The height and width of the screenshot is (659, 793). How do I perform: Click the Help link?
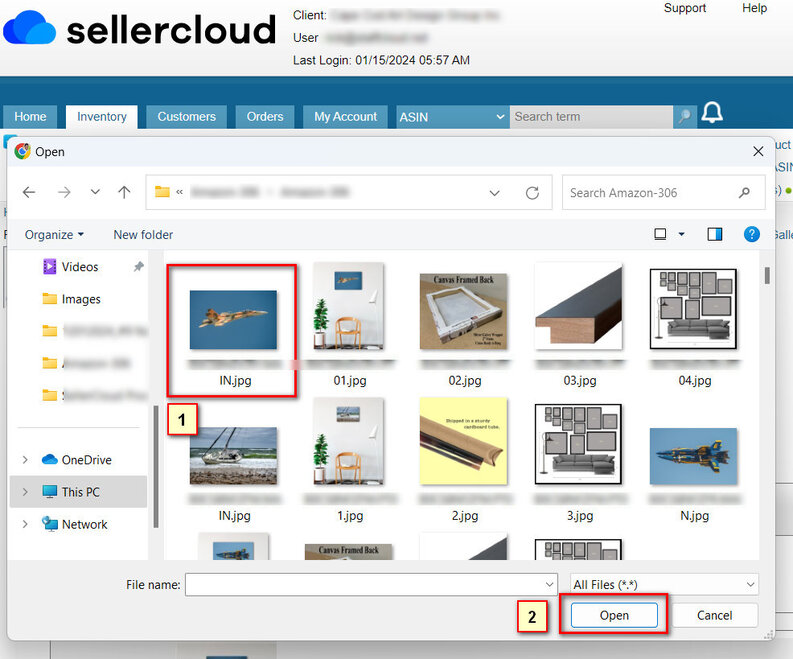754,8
